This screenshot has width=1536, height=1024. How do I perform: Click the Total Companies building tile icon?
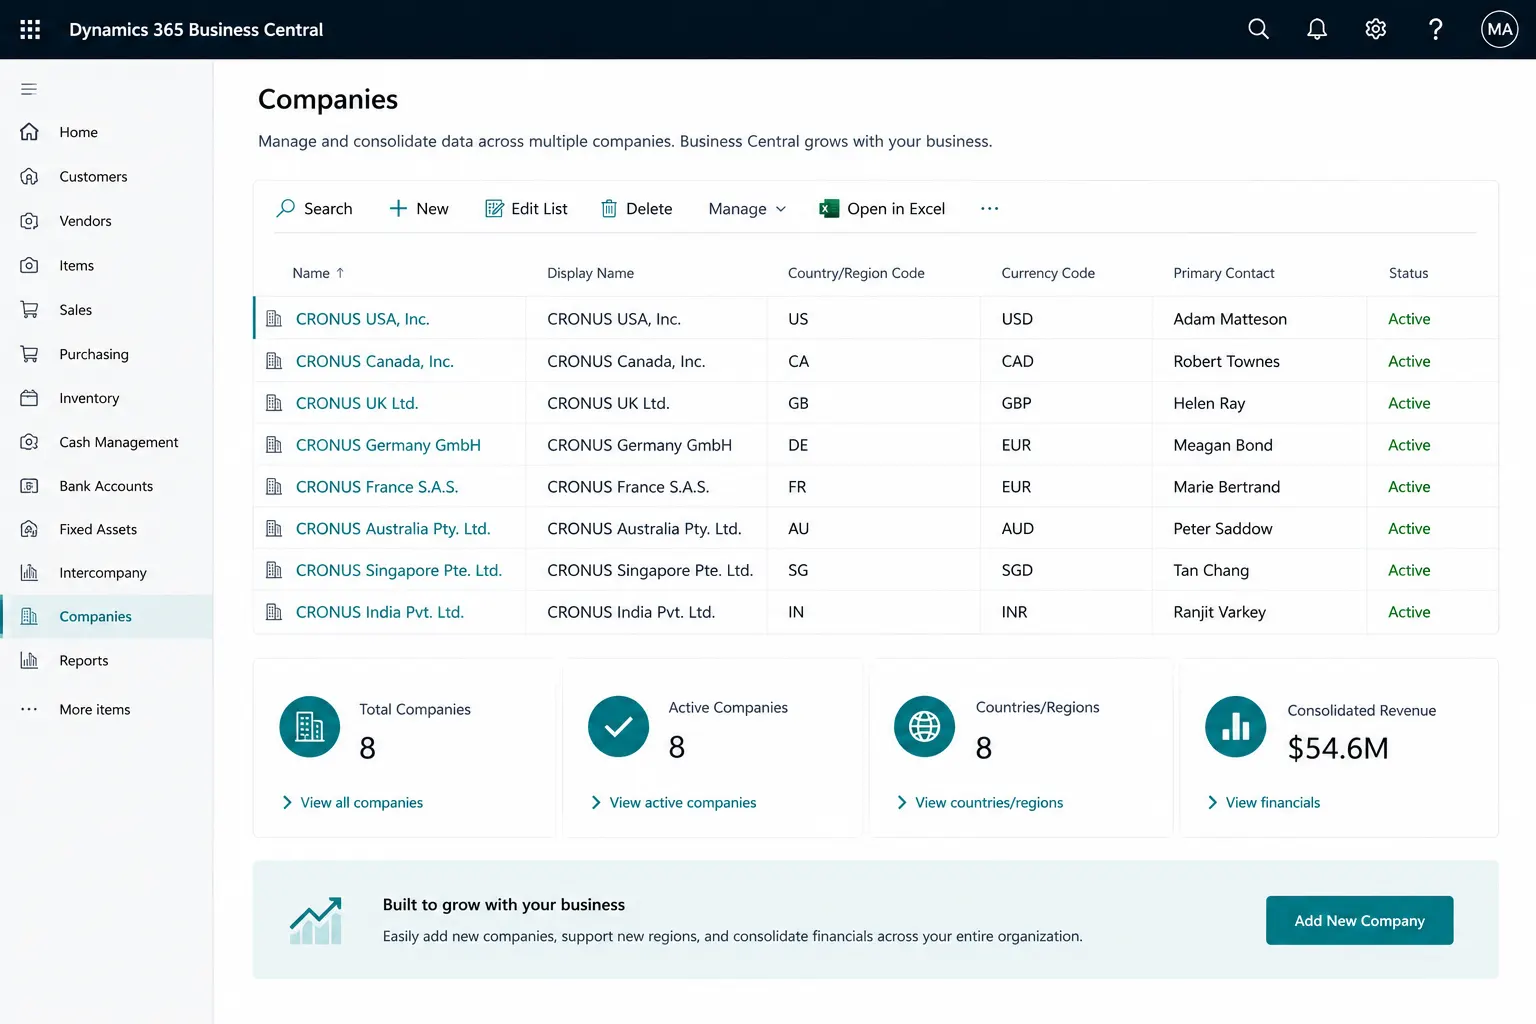(310, 727)
